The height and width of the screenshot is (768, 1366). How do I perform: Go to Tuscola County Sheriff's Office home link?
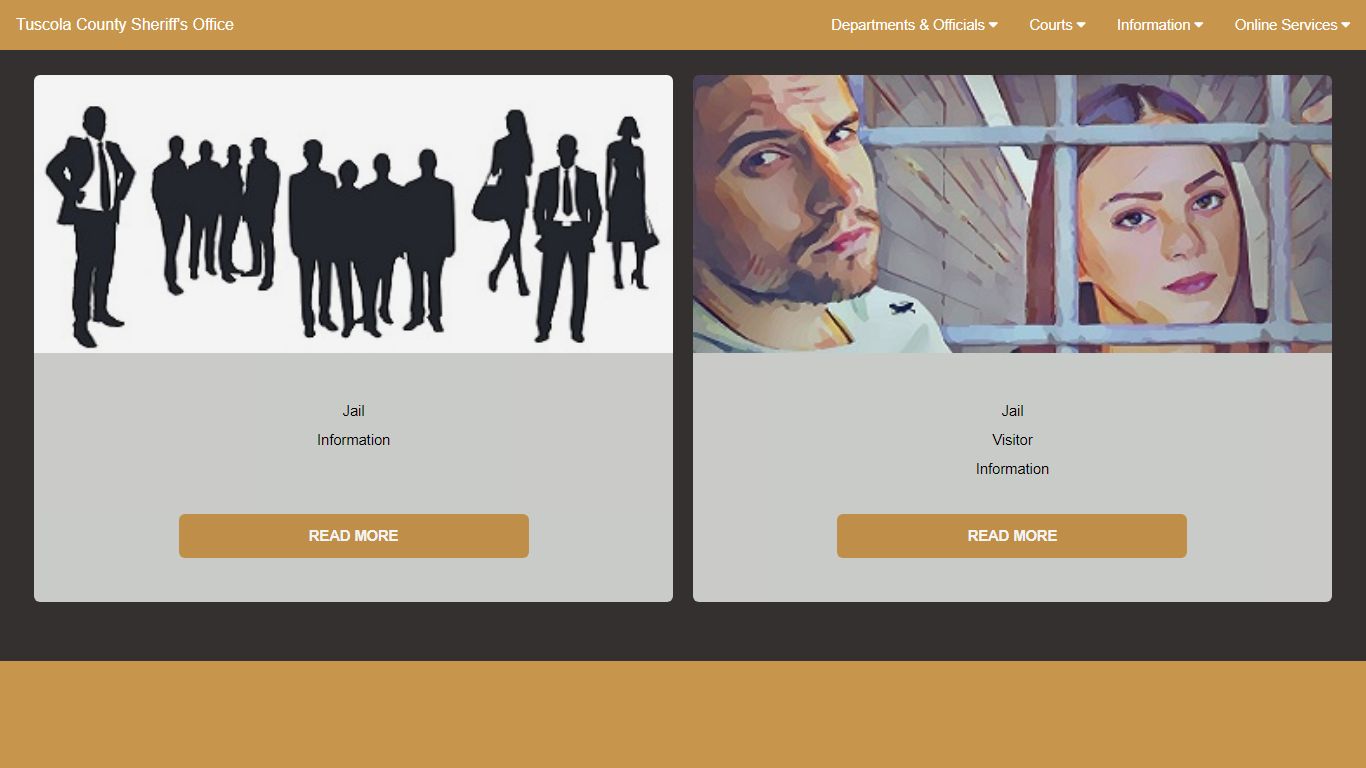[125, 25]
